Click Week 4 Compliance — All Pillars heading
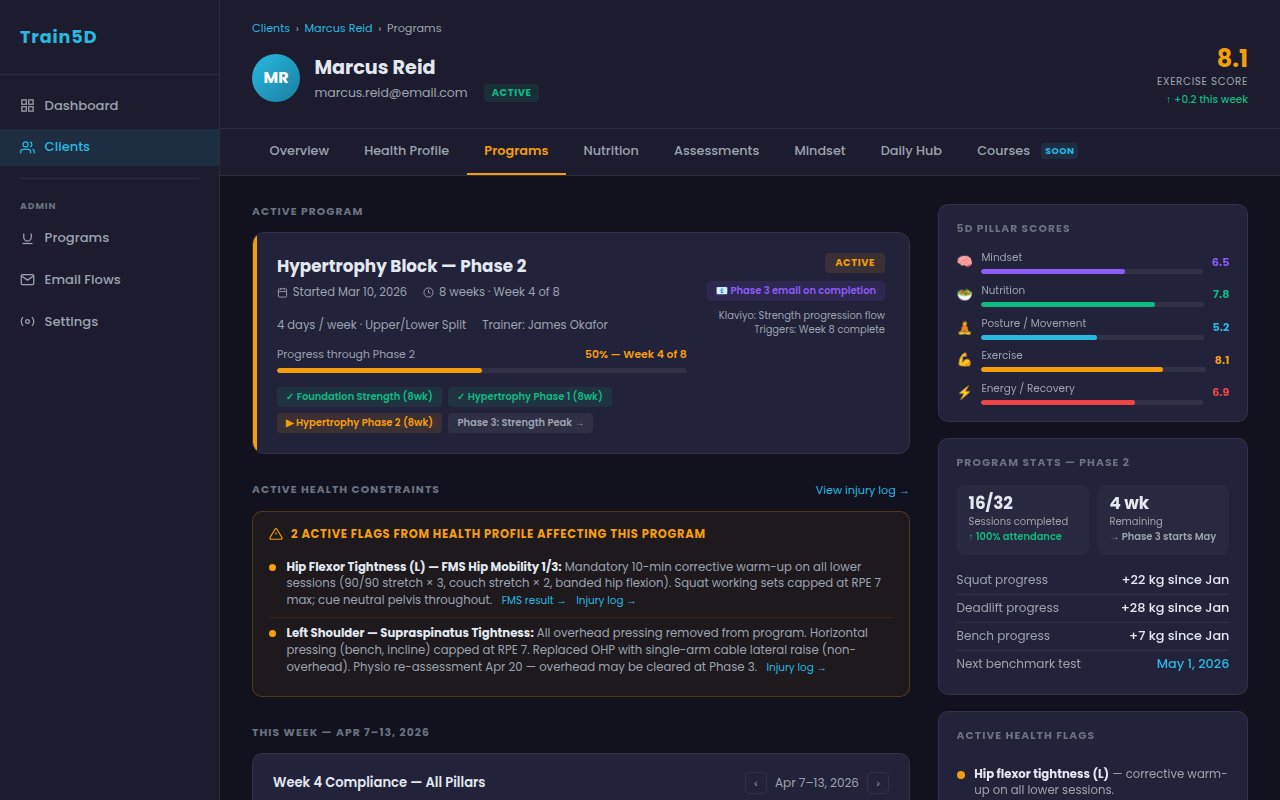The height and width of the screenshot is (800, 1280). tap(379, 782)
